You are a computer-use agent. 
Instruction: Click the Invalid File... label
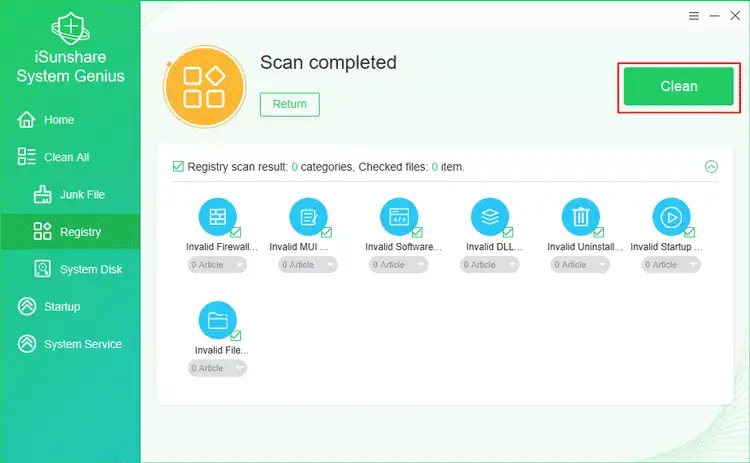coord(221,350)
